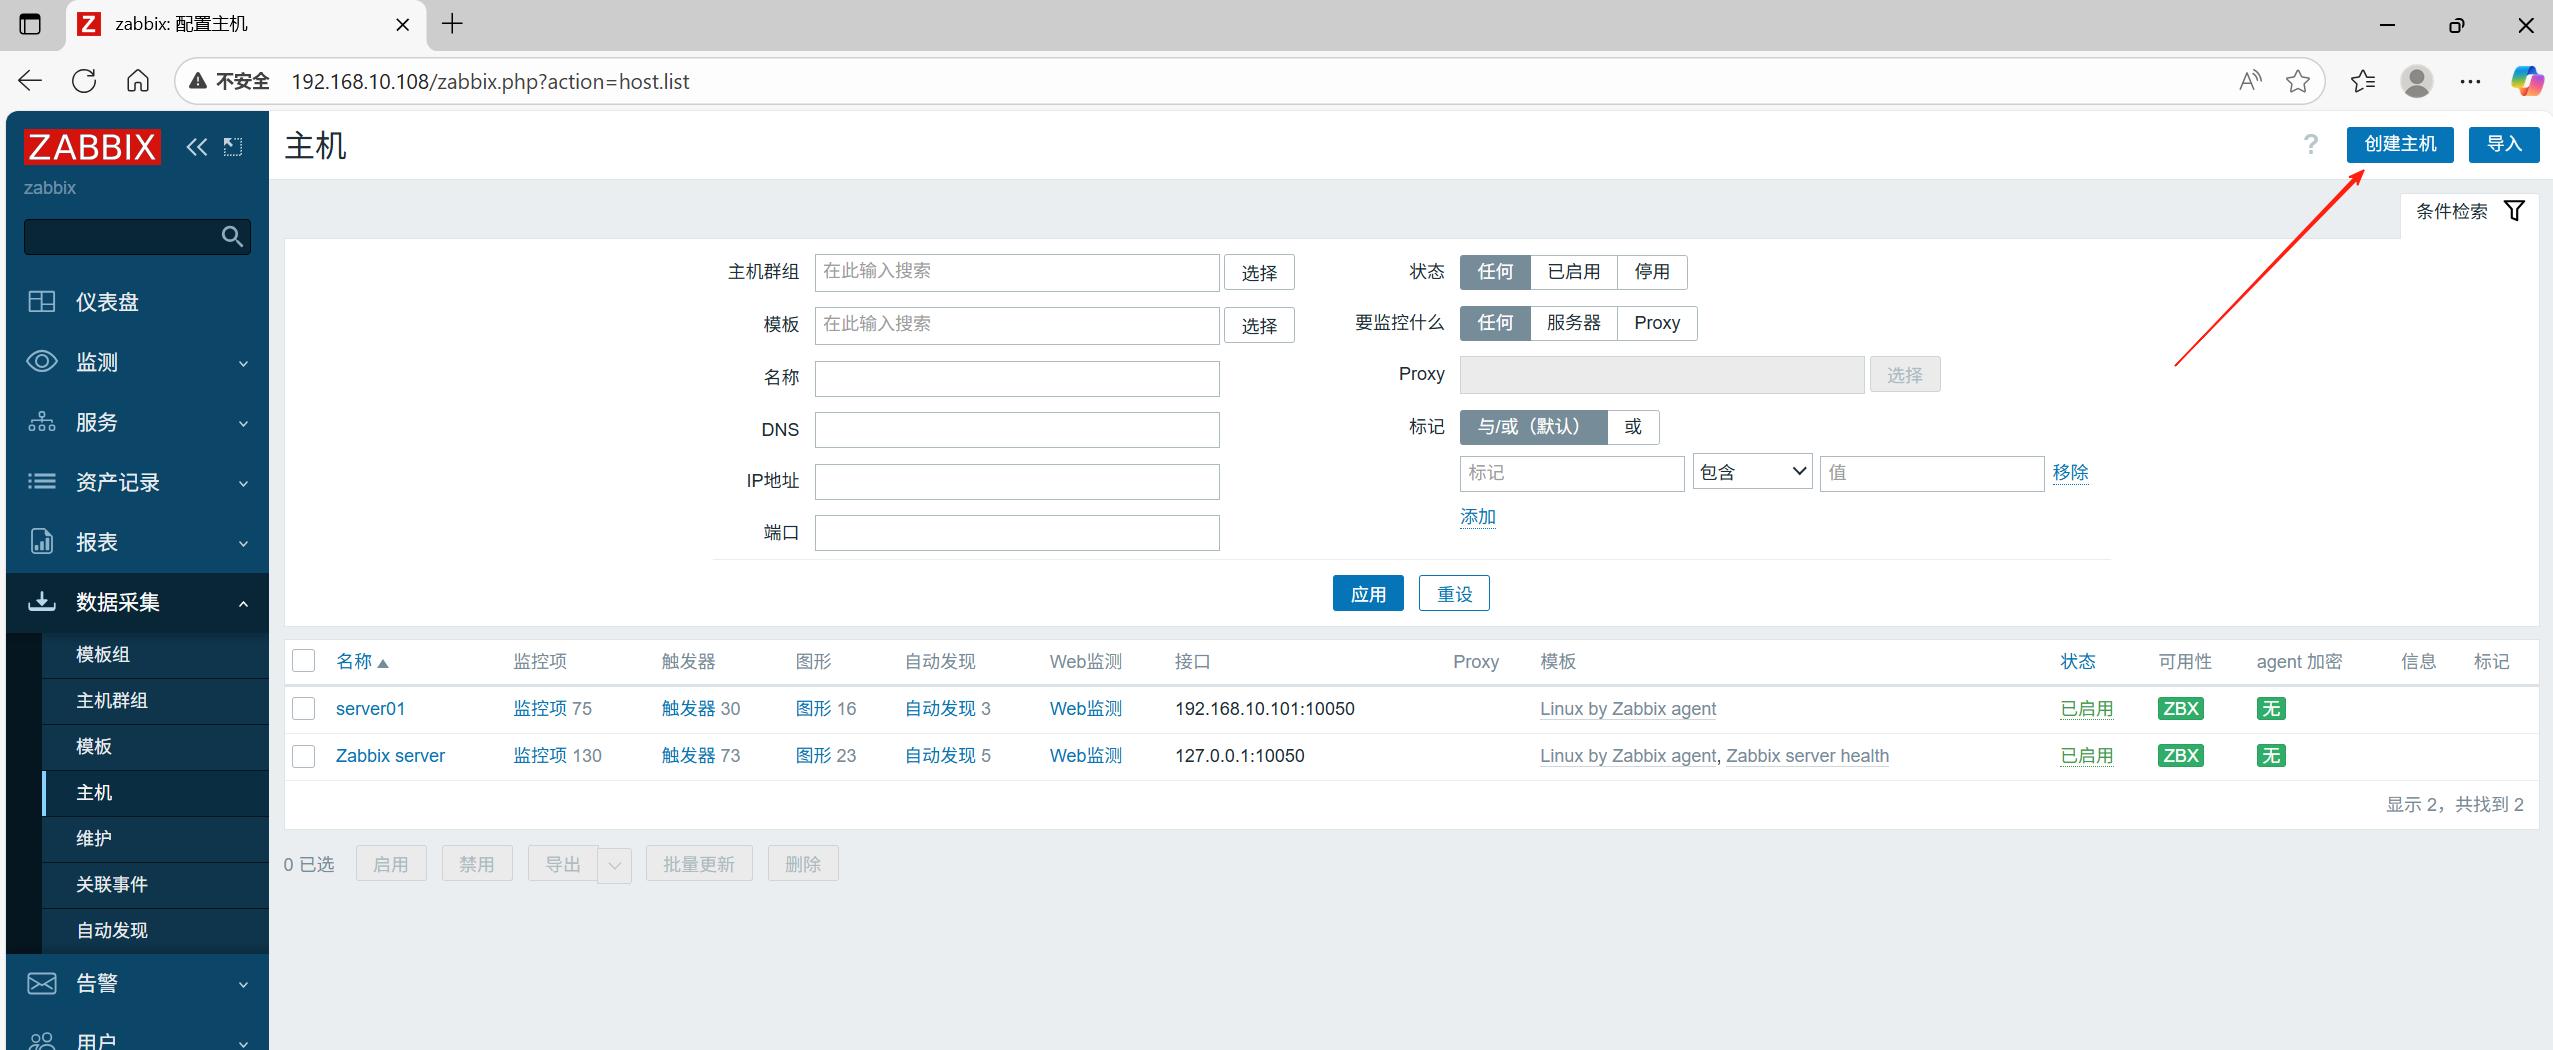Sort table by 名称 column header
Image resolution: width=2553 pixels, height=1050 pixels.
tap(361, 661)
